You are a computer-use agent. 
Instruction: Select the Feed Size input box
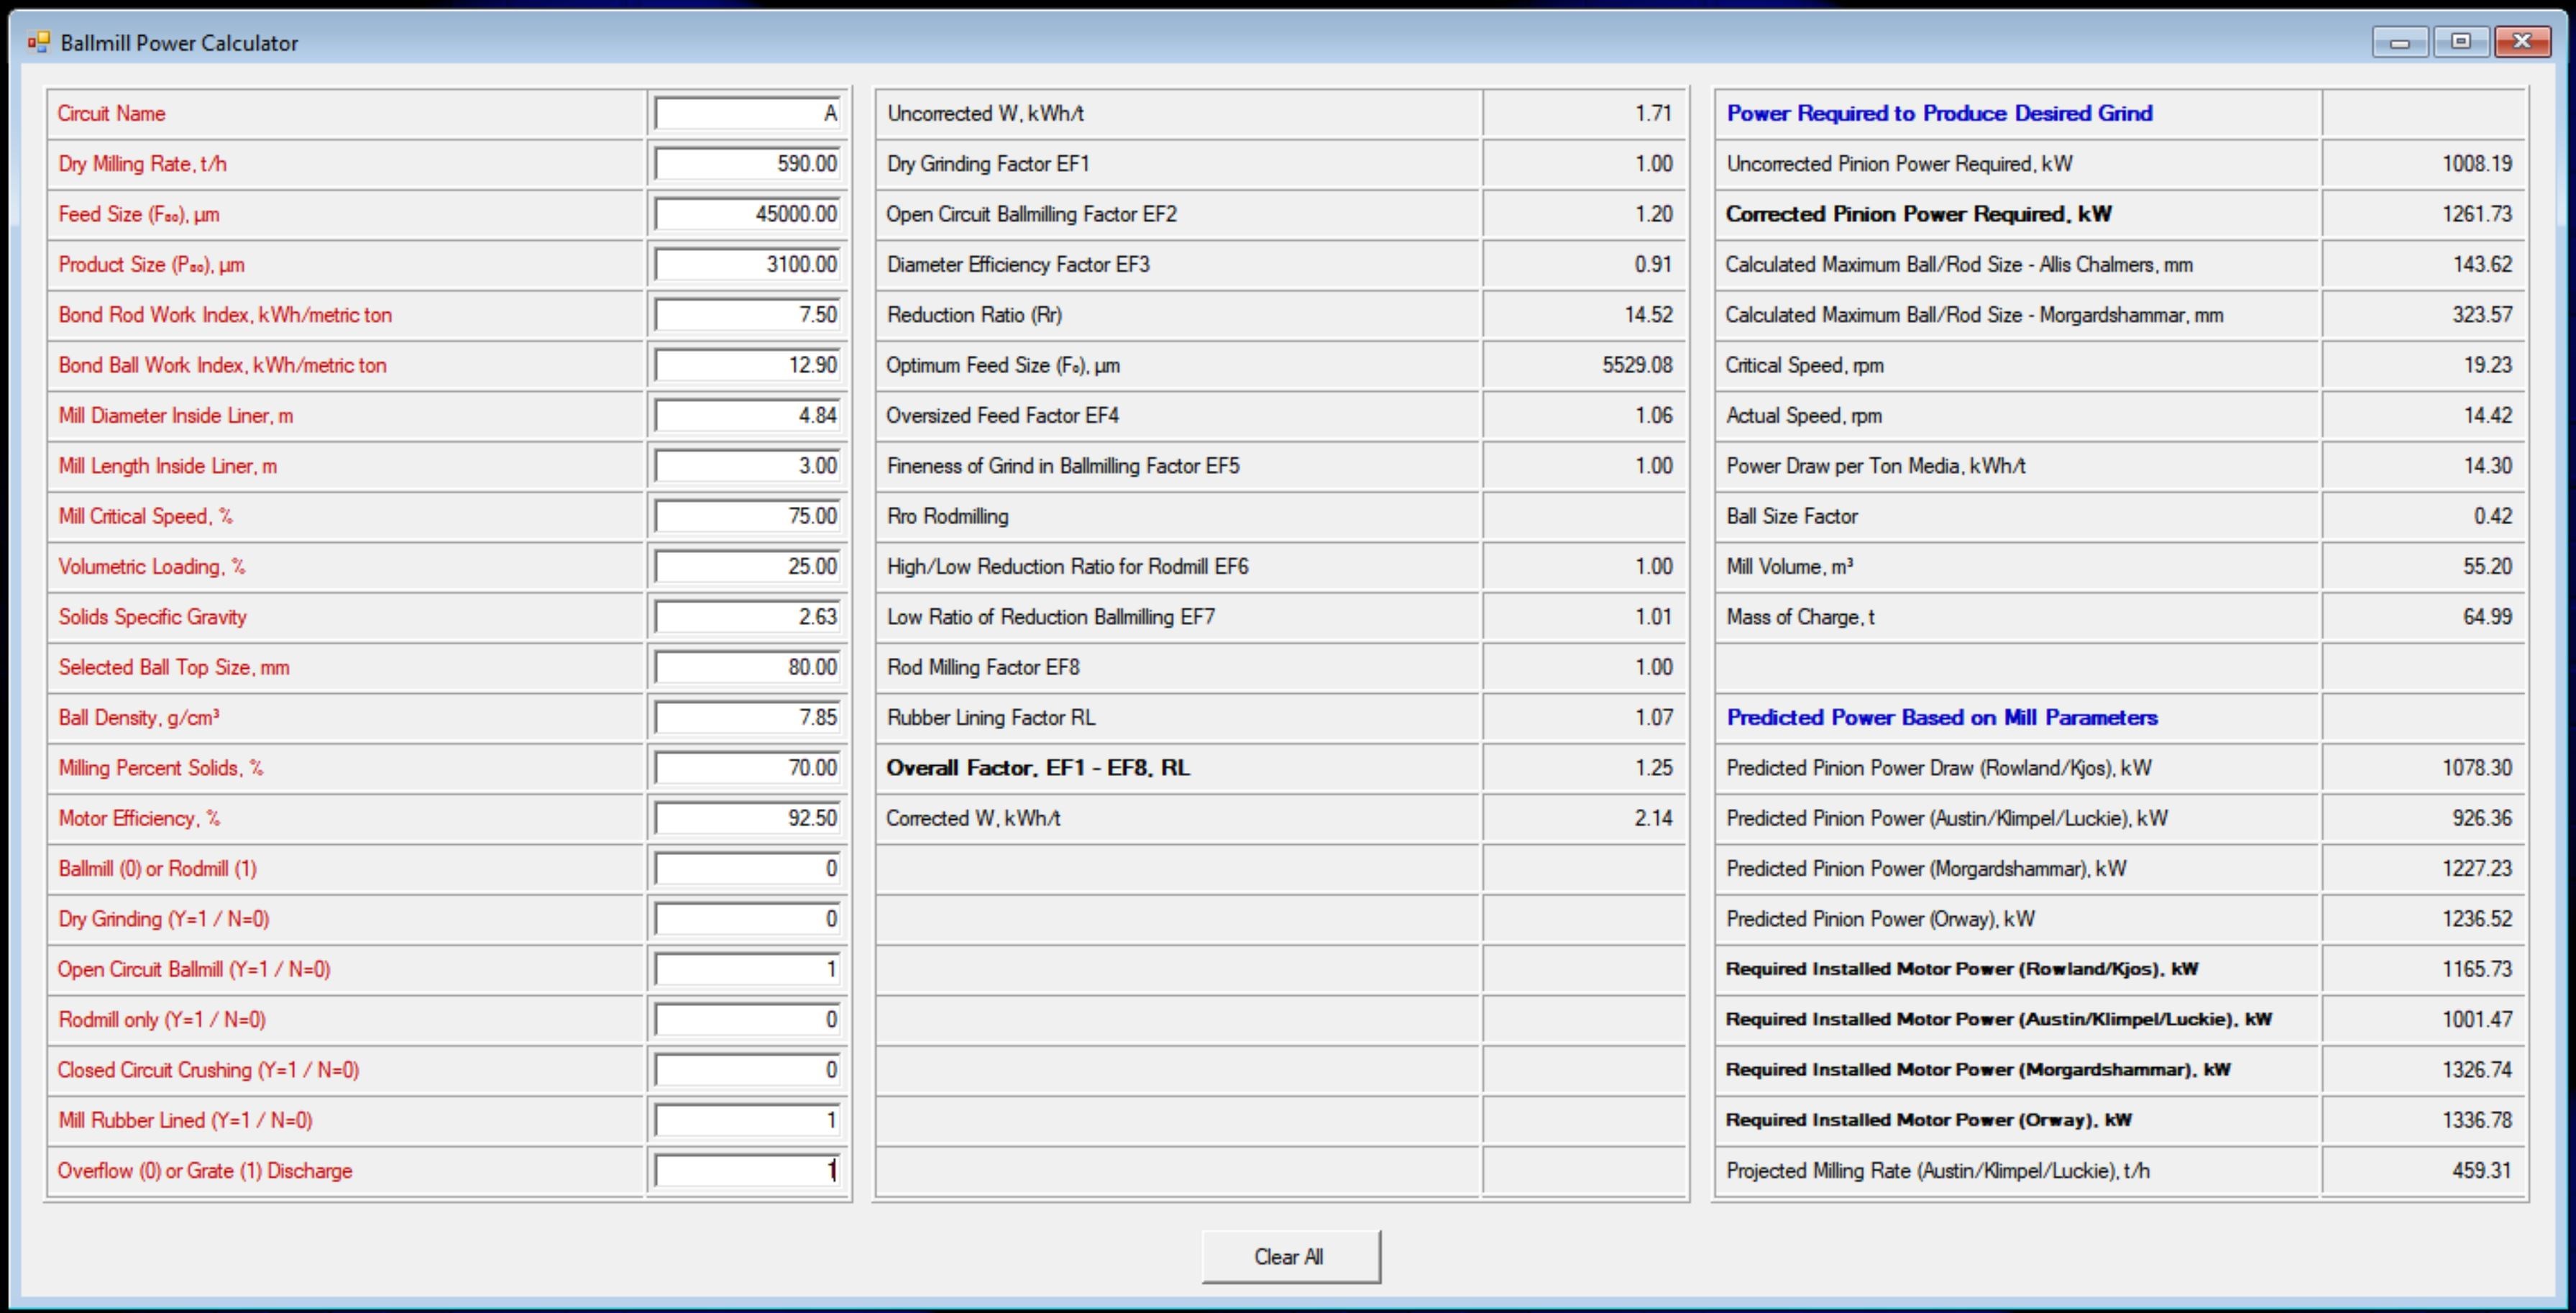[x=747, y=214]
